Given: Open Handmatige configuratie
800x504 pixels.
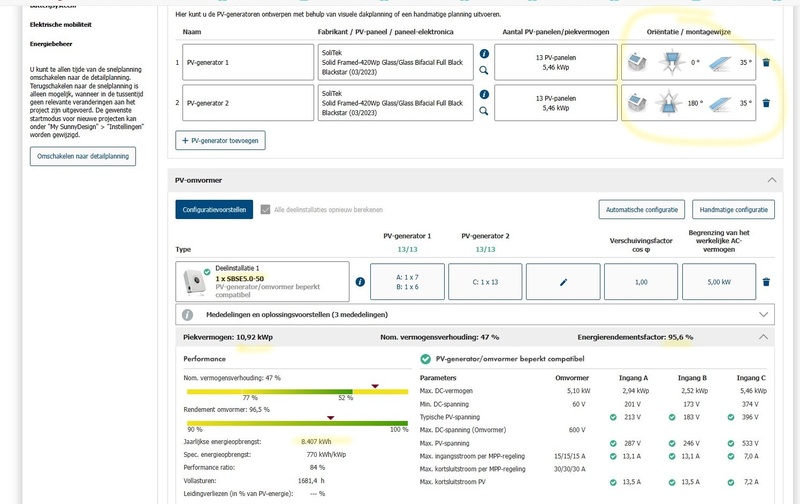Looking at the screenshot, I should [733, 210].
